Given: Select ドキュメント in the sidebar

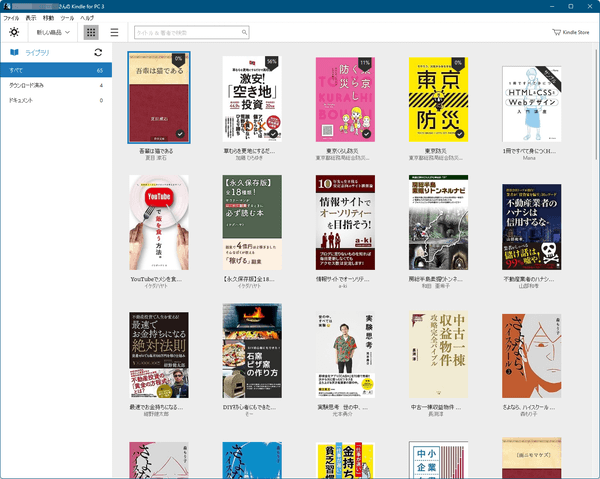Looking at the screenshot, I should pyautogui.click(x=24, y=100).
